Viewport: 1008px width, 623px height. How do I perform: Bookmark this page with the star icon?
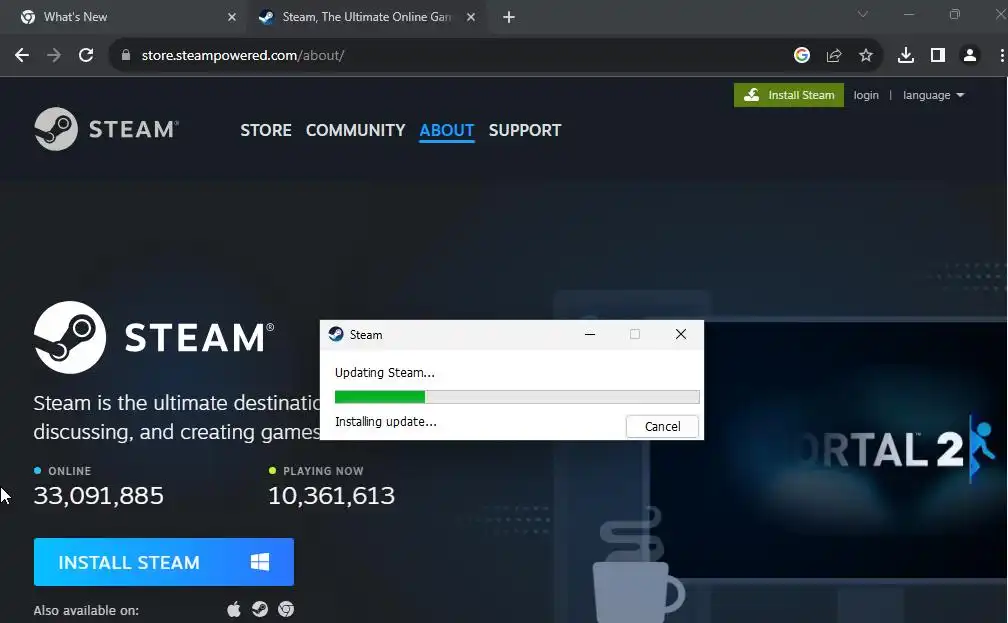(866, 55)
